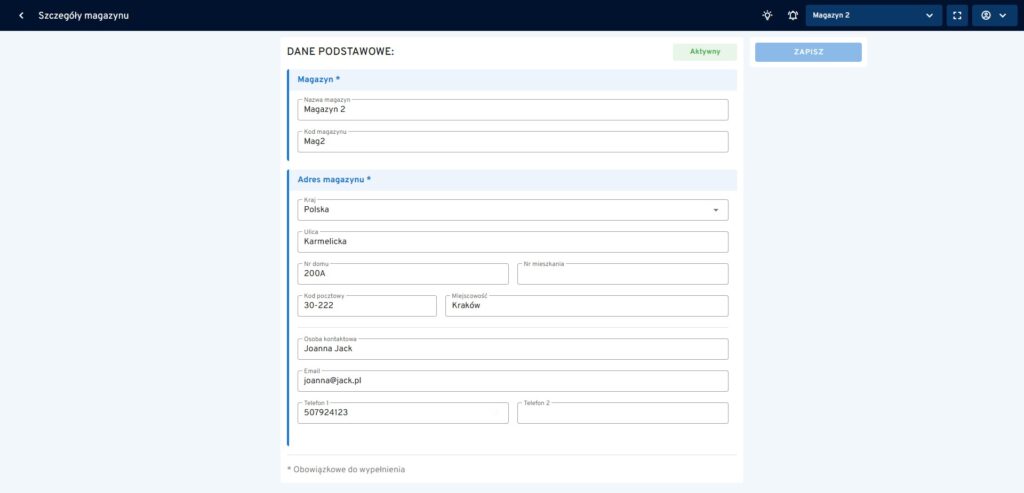Select the empty Telefon 2 field
1024x493 pixels.
(x=622, y=413)
